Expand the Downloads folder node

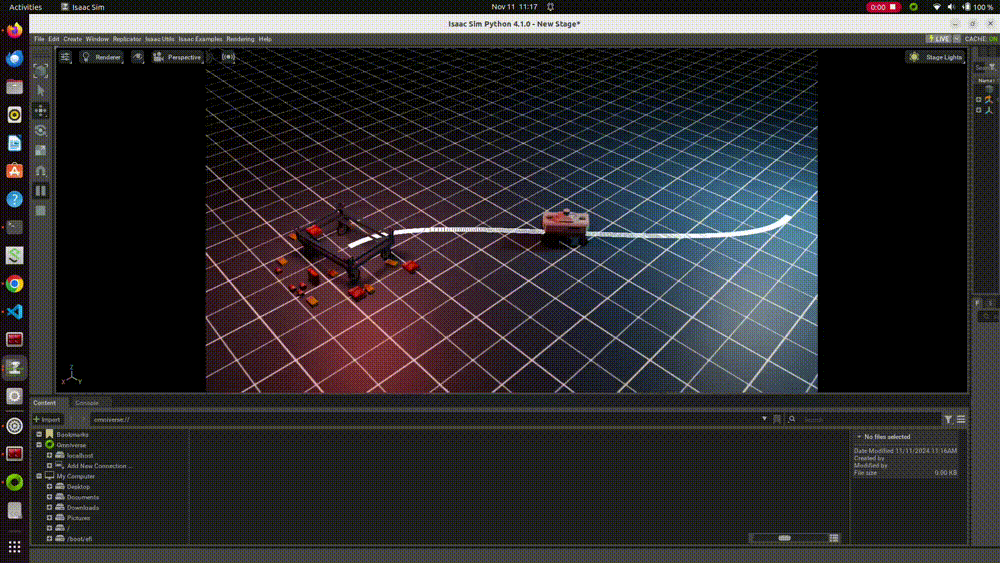coord(49,508)
